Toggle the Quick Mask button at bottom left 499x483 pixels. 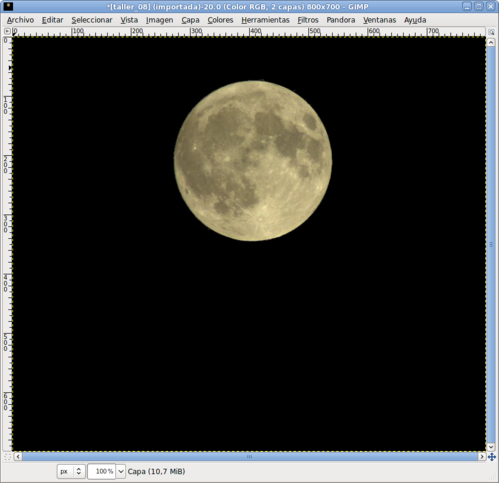click(x=7, y=457)
